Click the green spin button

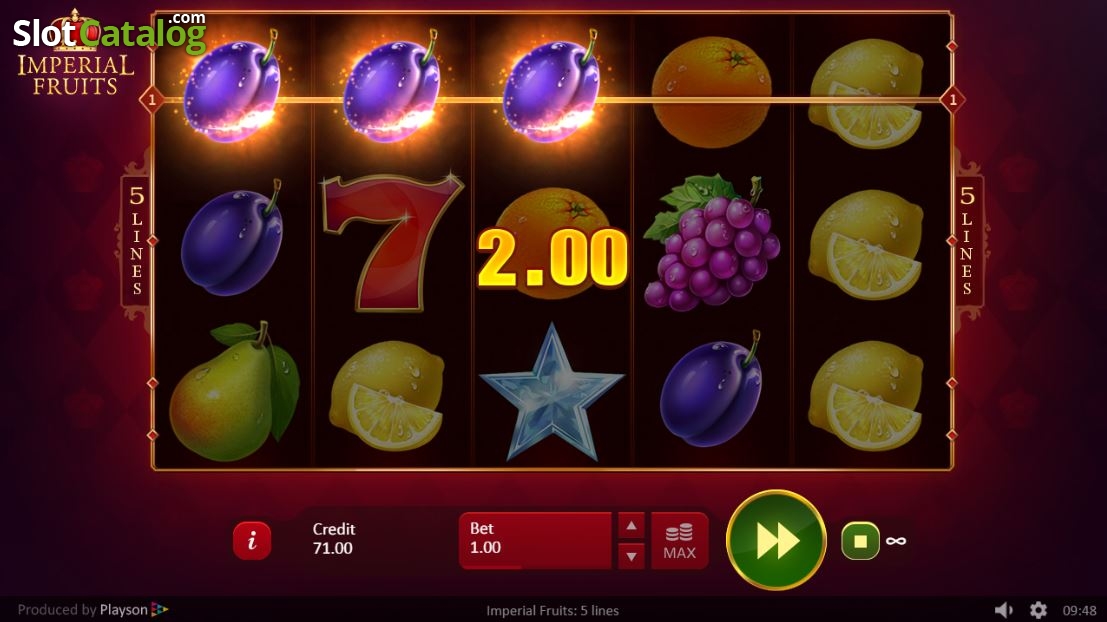(777, 540)
